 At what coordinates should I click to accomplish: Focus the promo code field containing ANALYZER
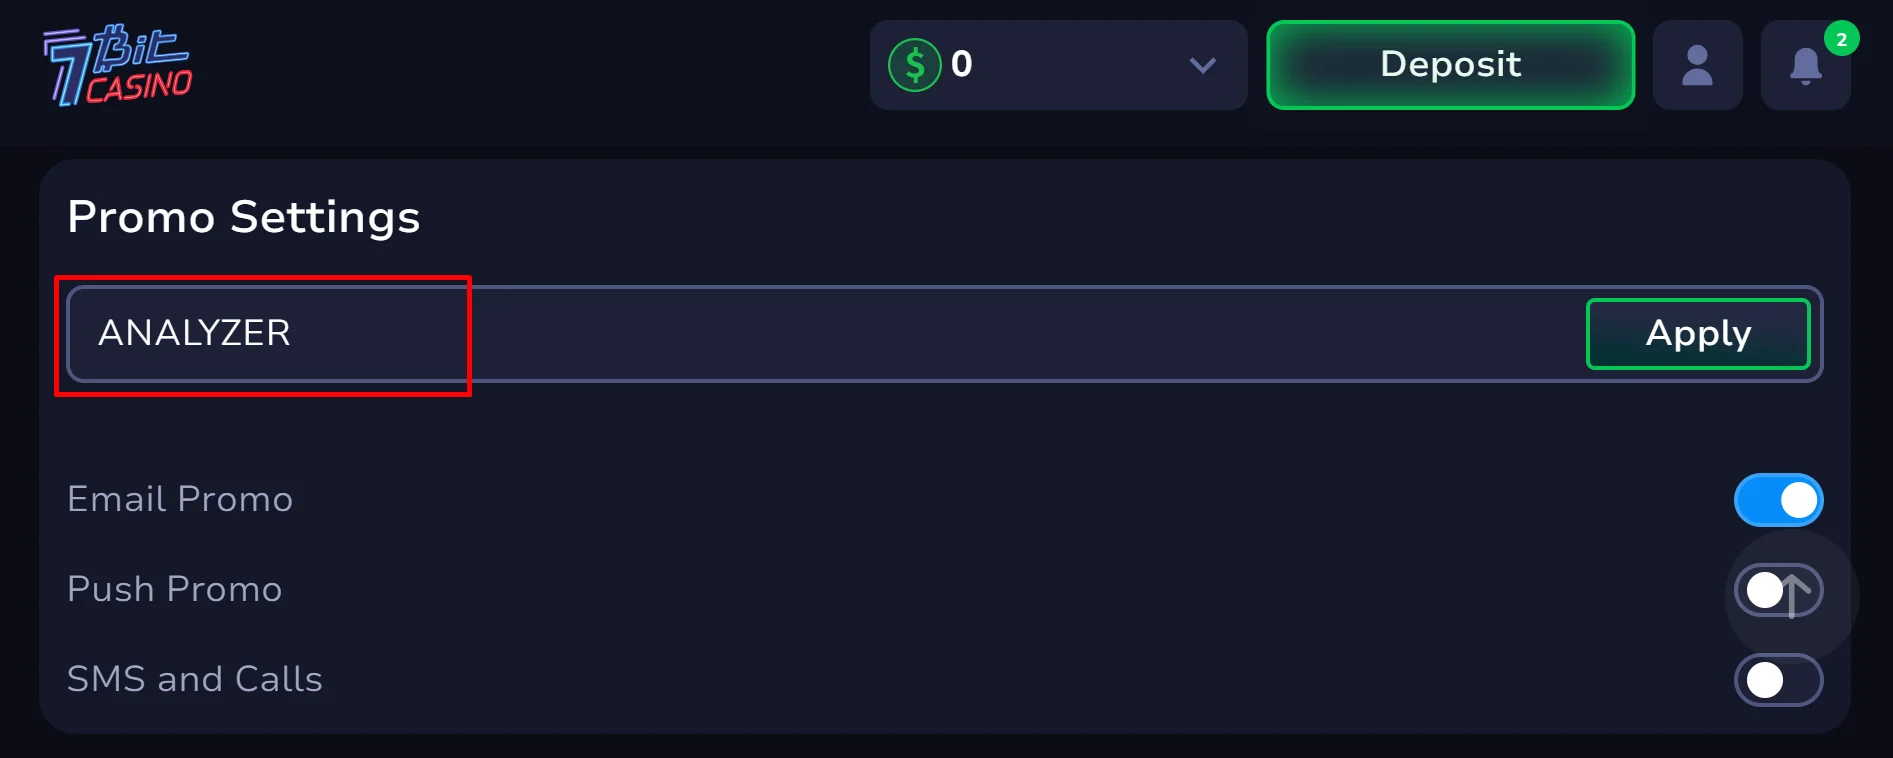coord(195,333)
